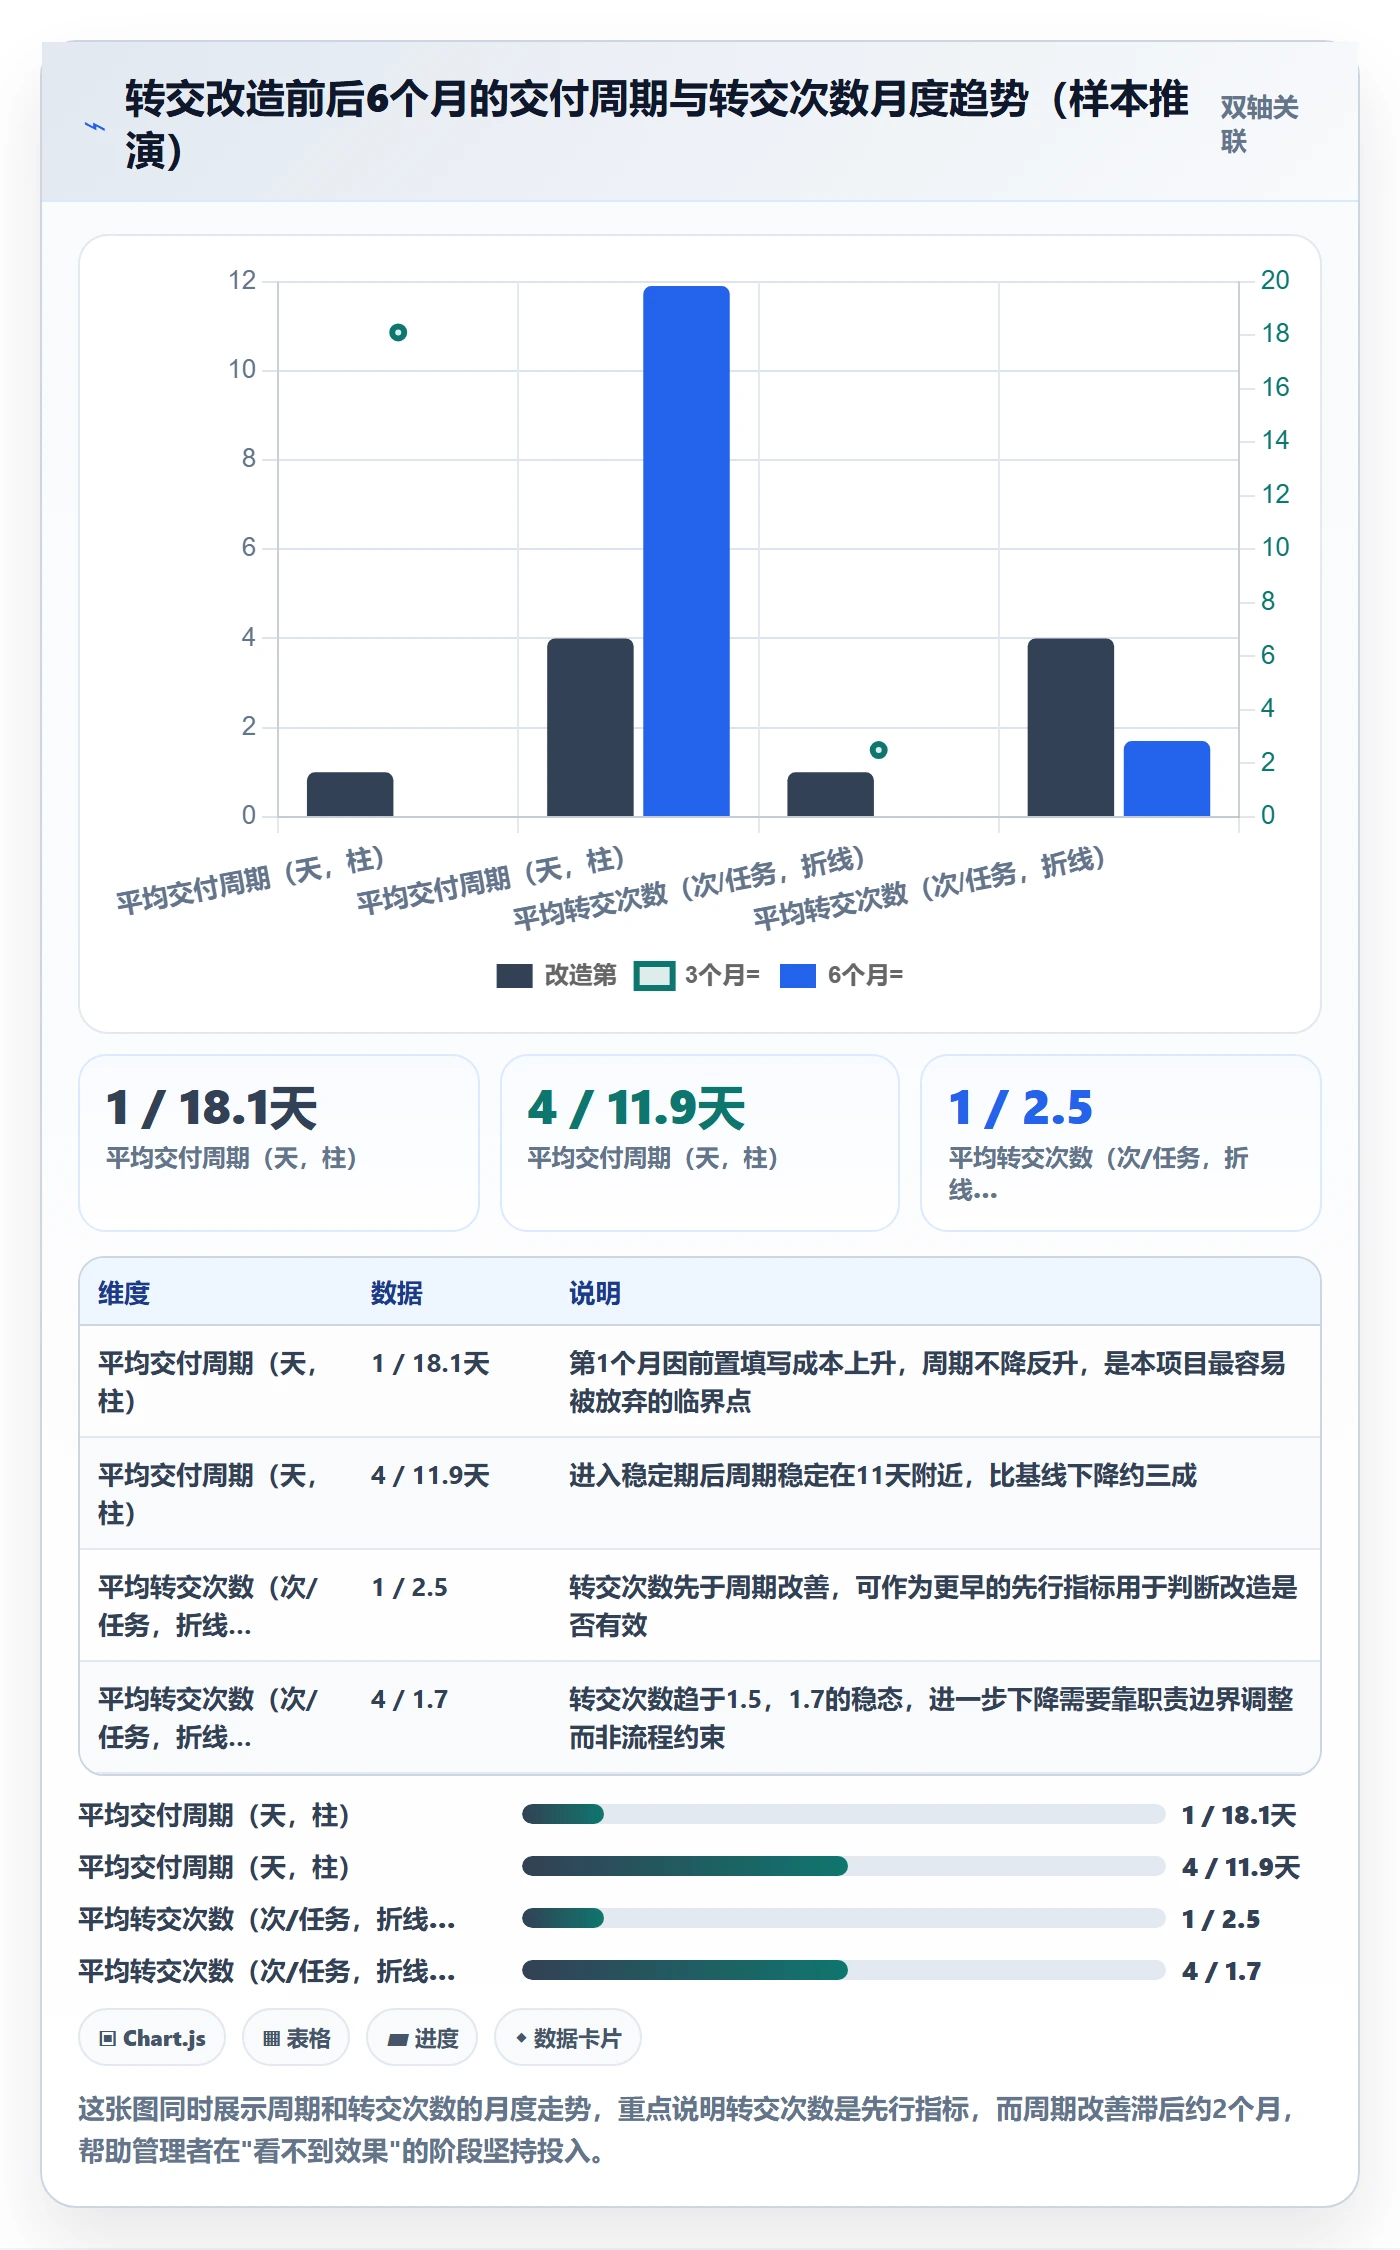Click the card title about 转交改造前后6个月
The image size is (1400, 2250).
657,125
